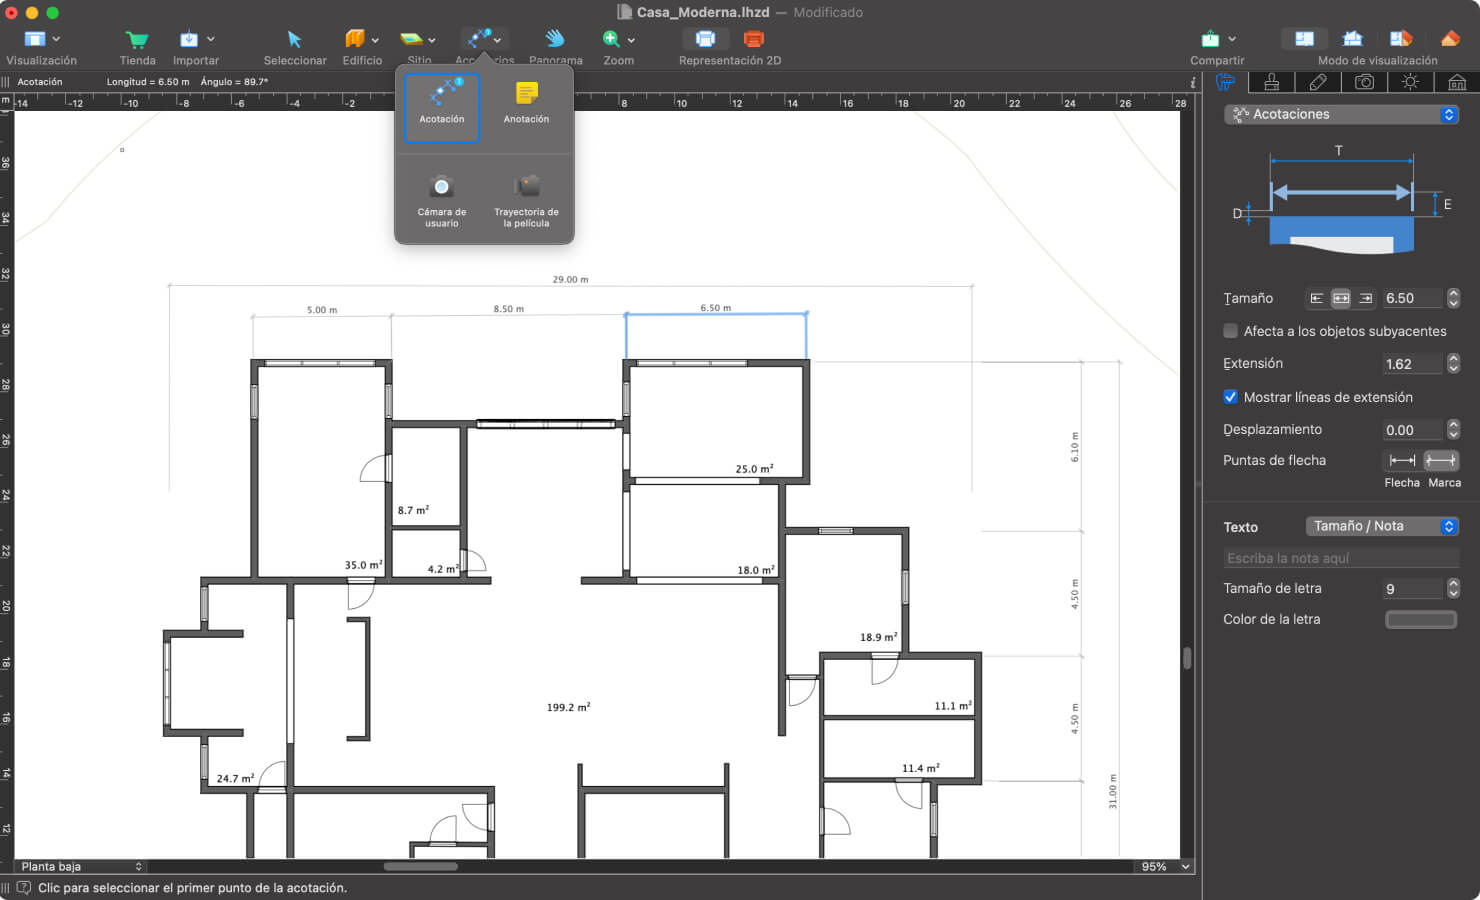
Task: Click the Tamaño value stepper
Action: (x=1453, y=298)
